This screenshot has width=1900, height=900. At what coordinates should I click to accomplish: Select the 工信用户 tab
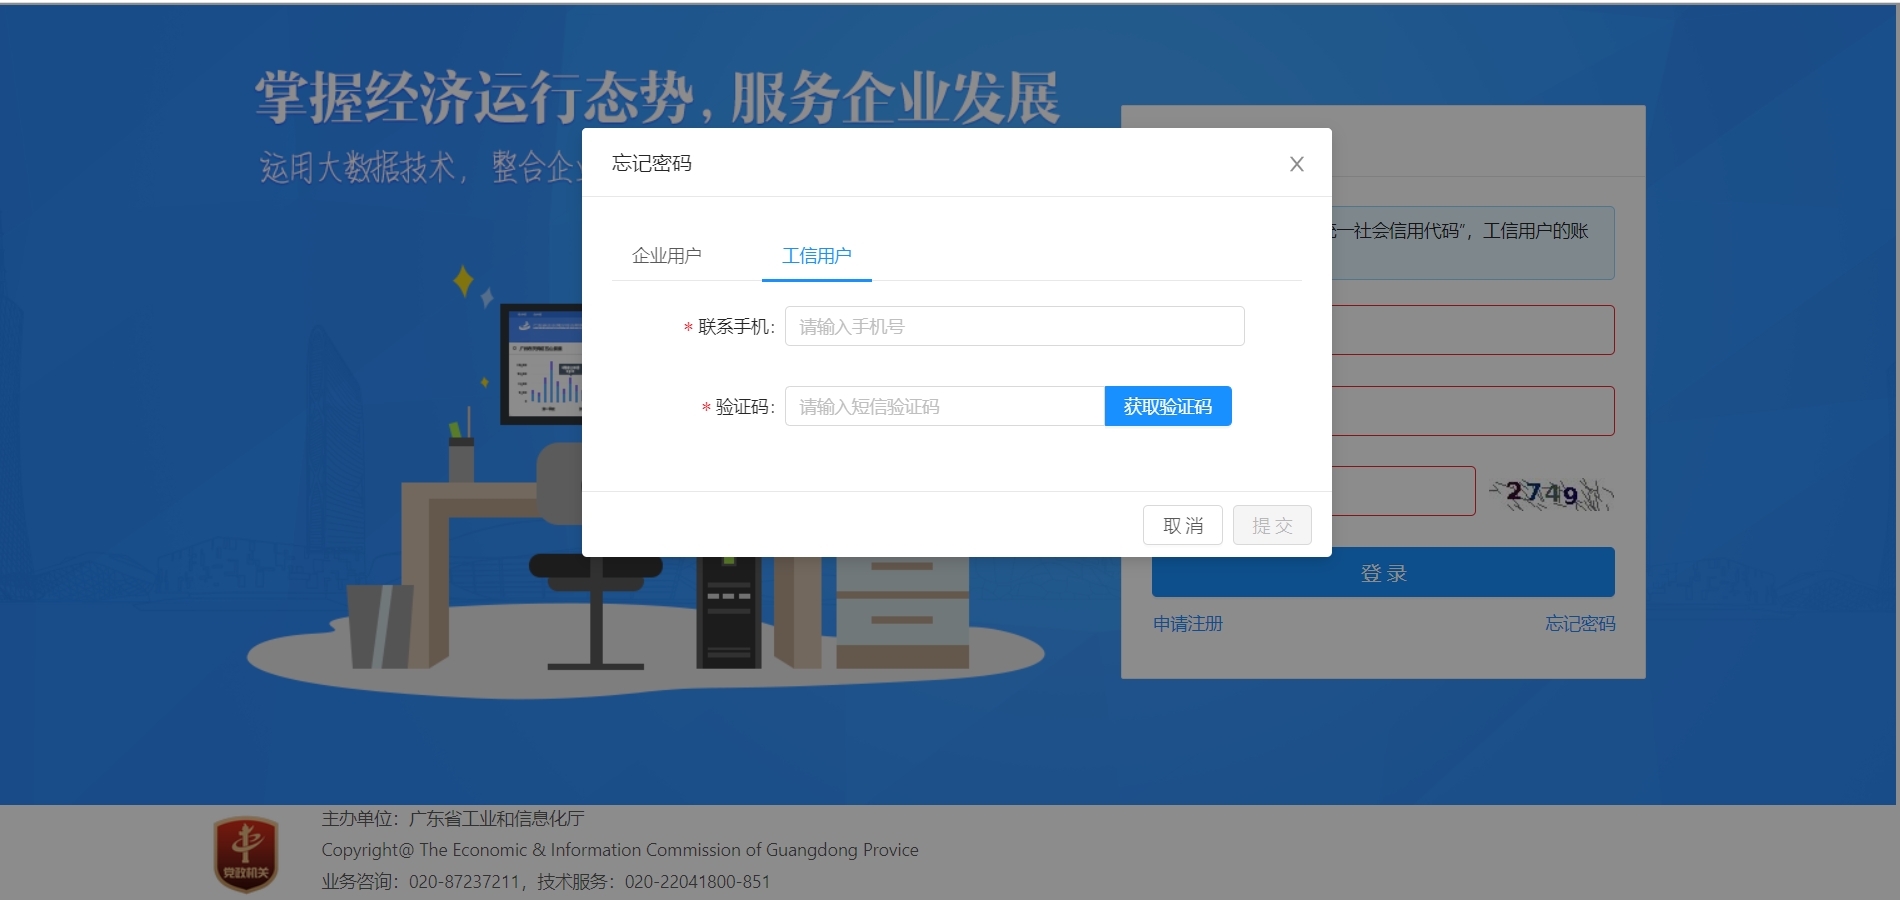817,256
